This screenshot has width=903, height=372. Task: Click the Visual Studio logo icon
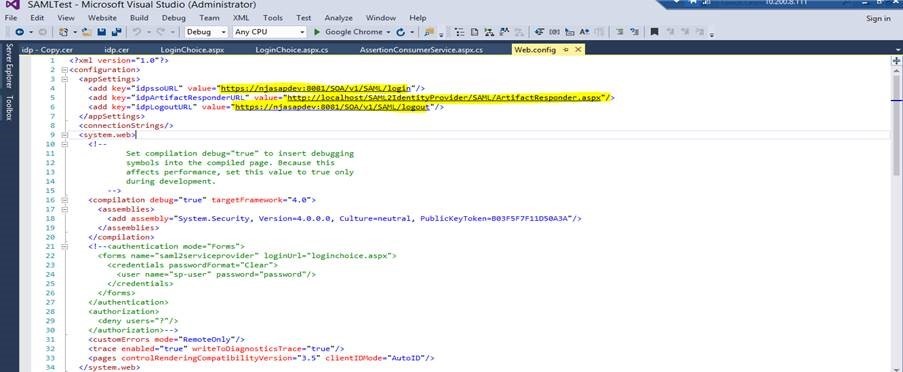[13, 6]
